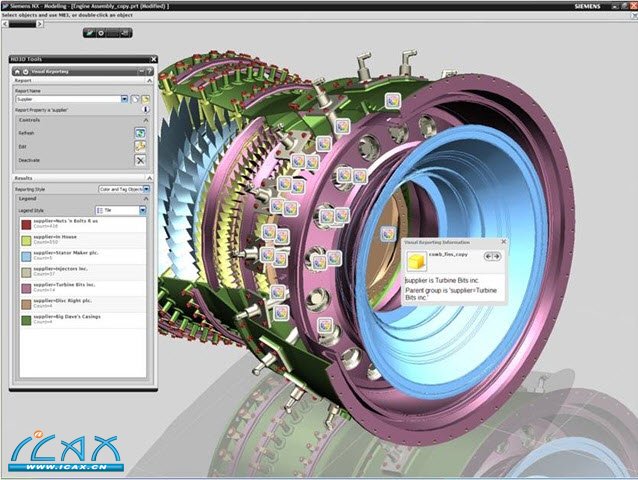Select legend row supplier=Nuts 'n Bolts R us
Viewport: 638px width, 480px height.
(x=83, y=224)
